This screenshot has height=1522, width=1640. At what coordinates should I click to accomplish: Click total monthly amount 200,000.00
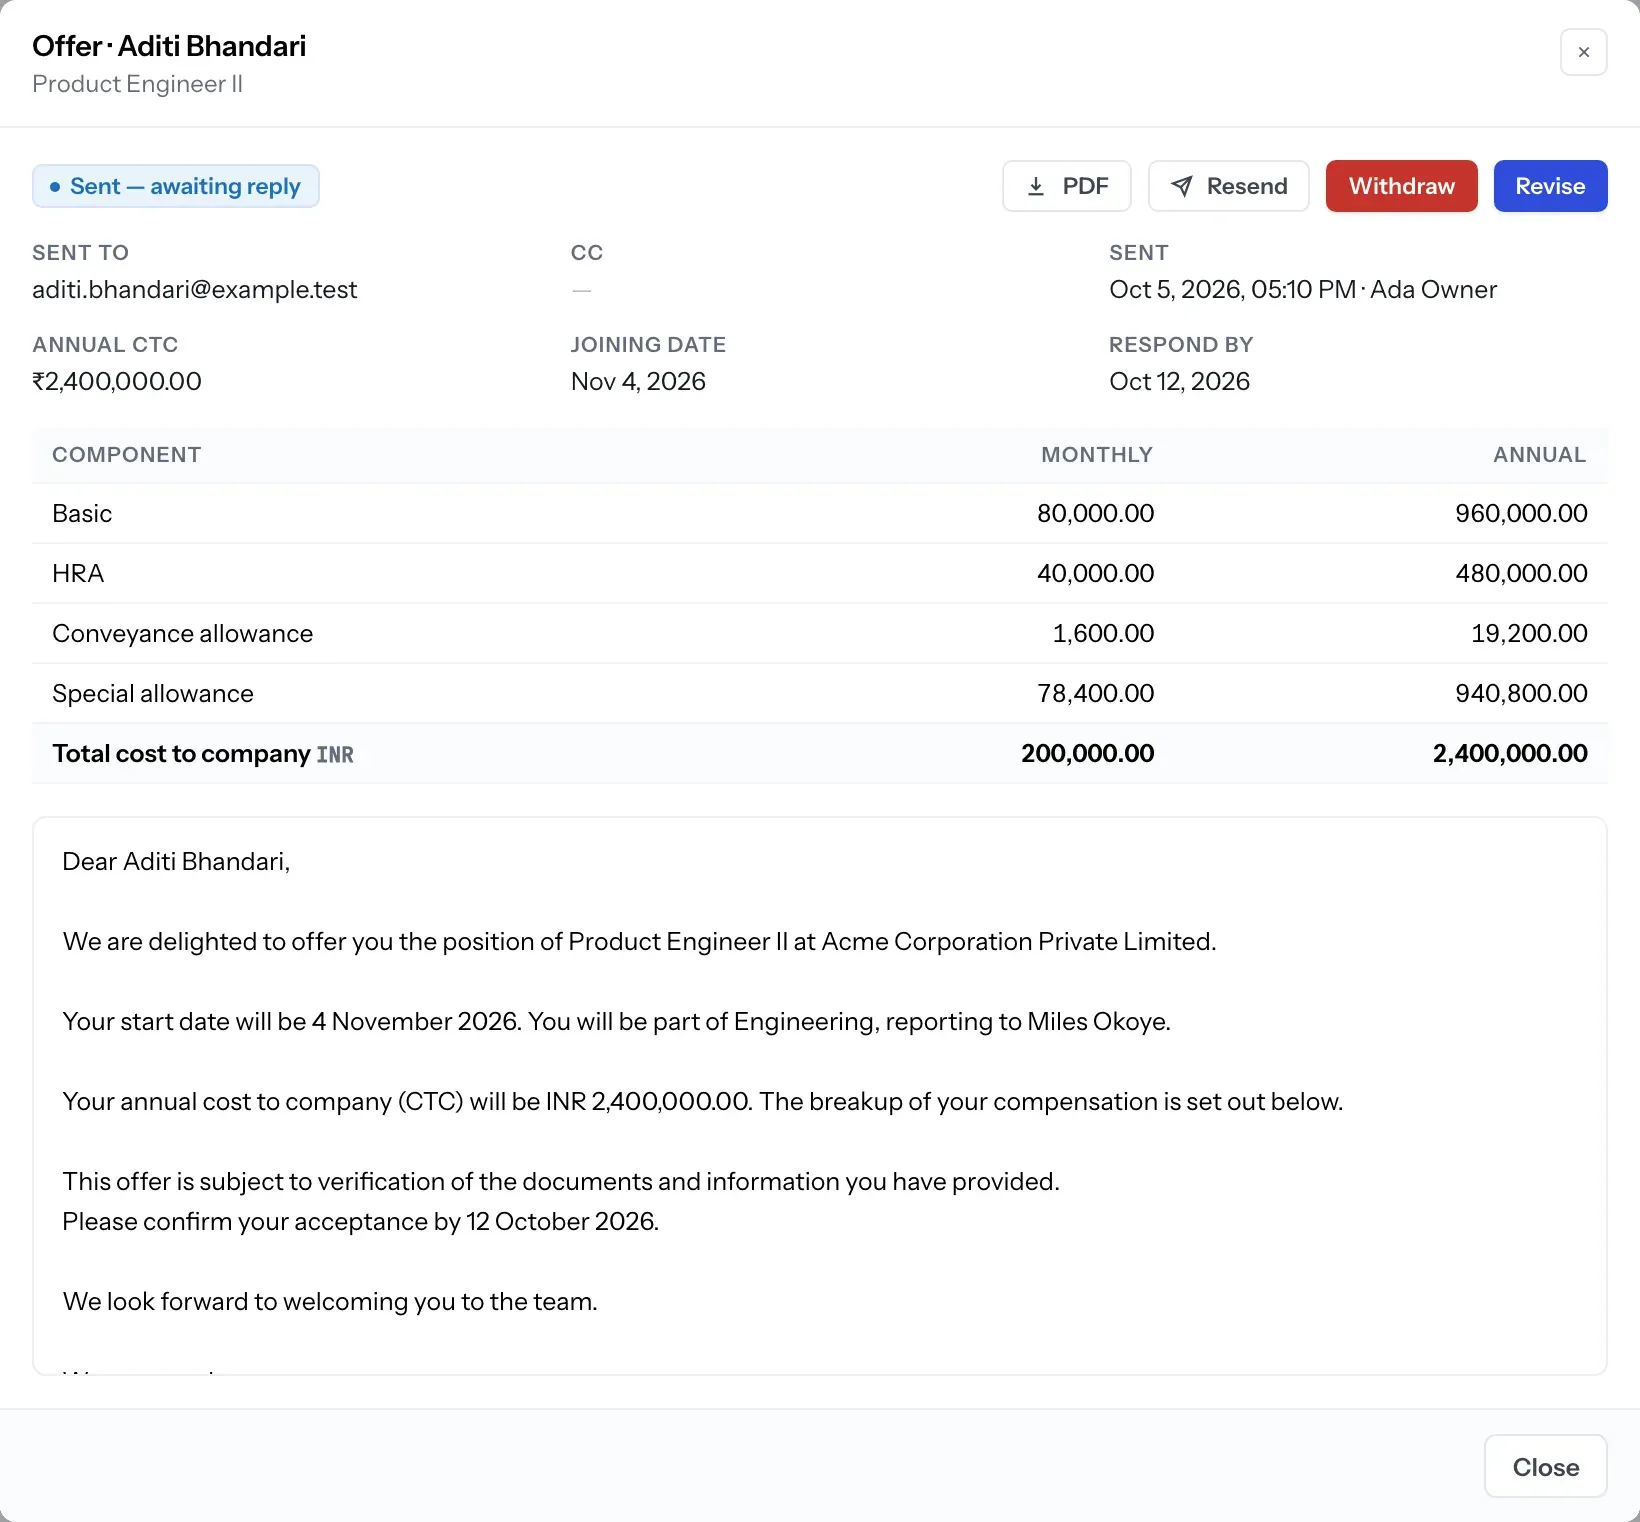(1088, 754)
